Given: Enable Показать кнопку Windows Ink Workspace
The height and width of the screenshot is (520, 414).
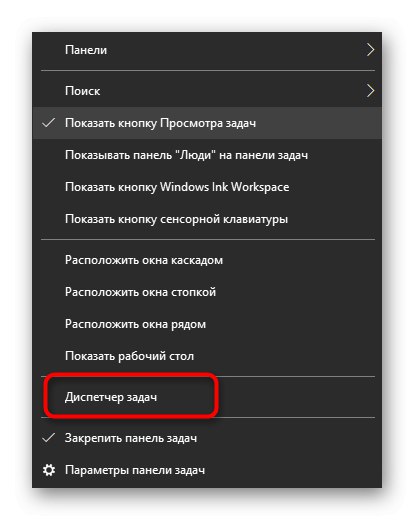Looking at the screenshot, I should (207, 187).
